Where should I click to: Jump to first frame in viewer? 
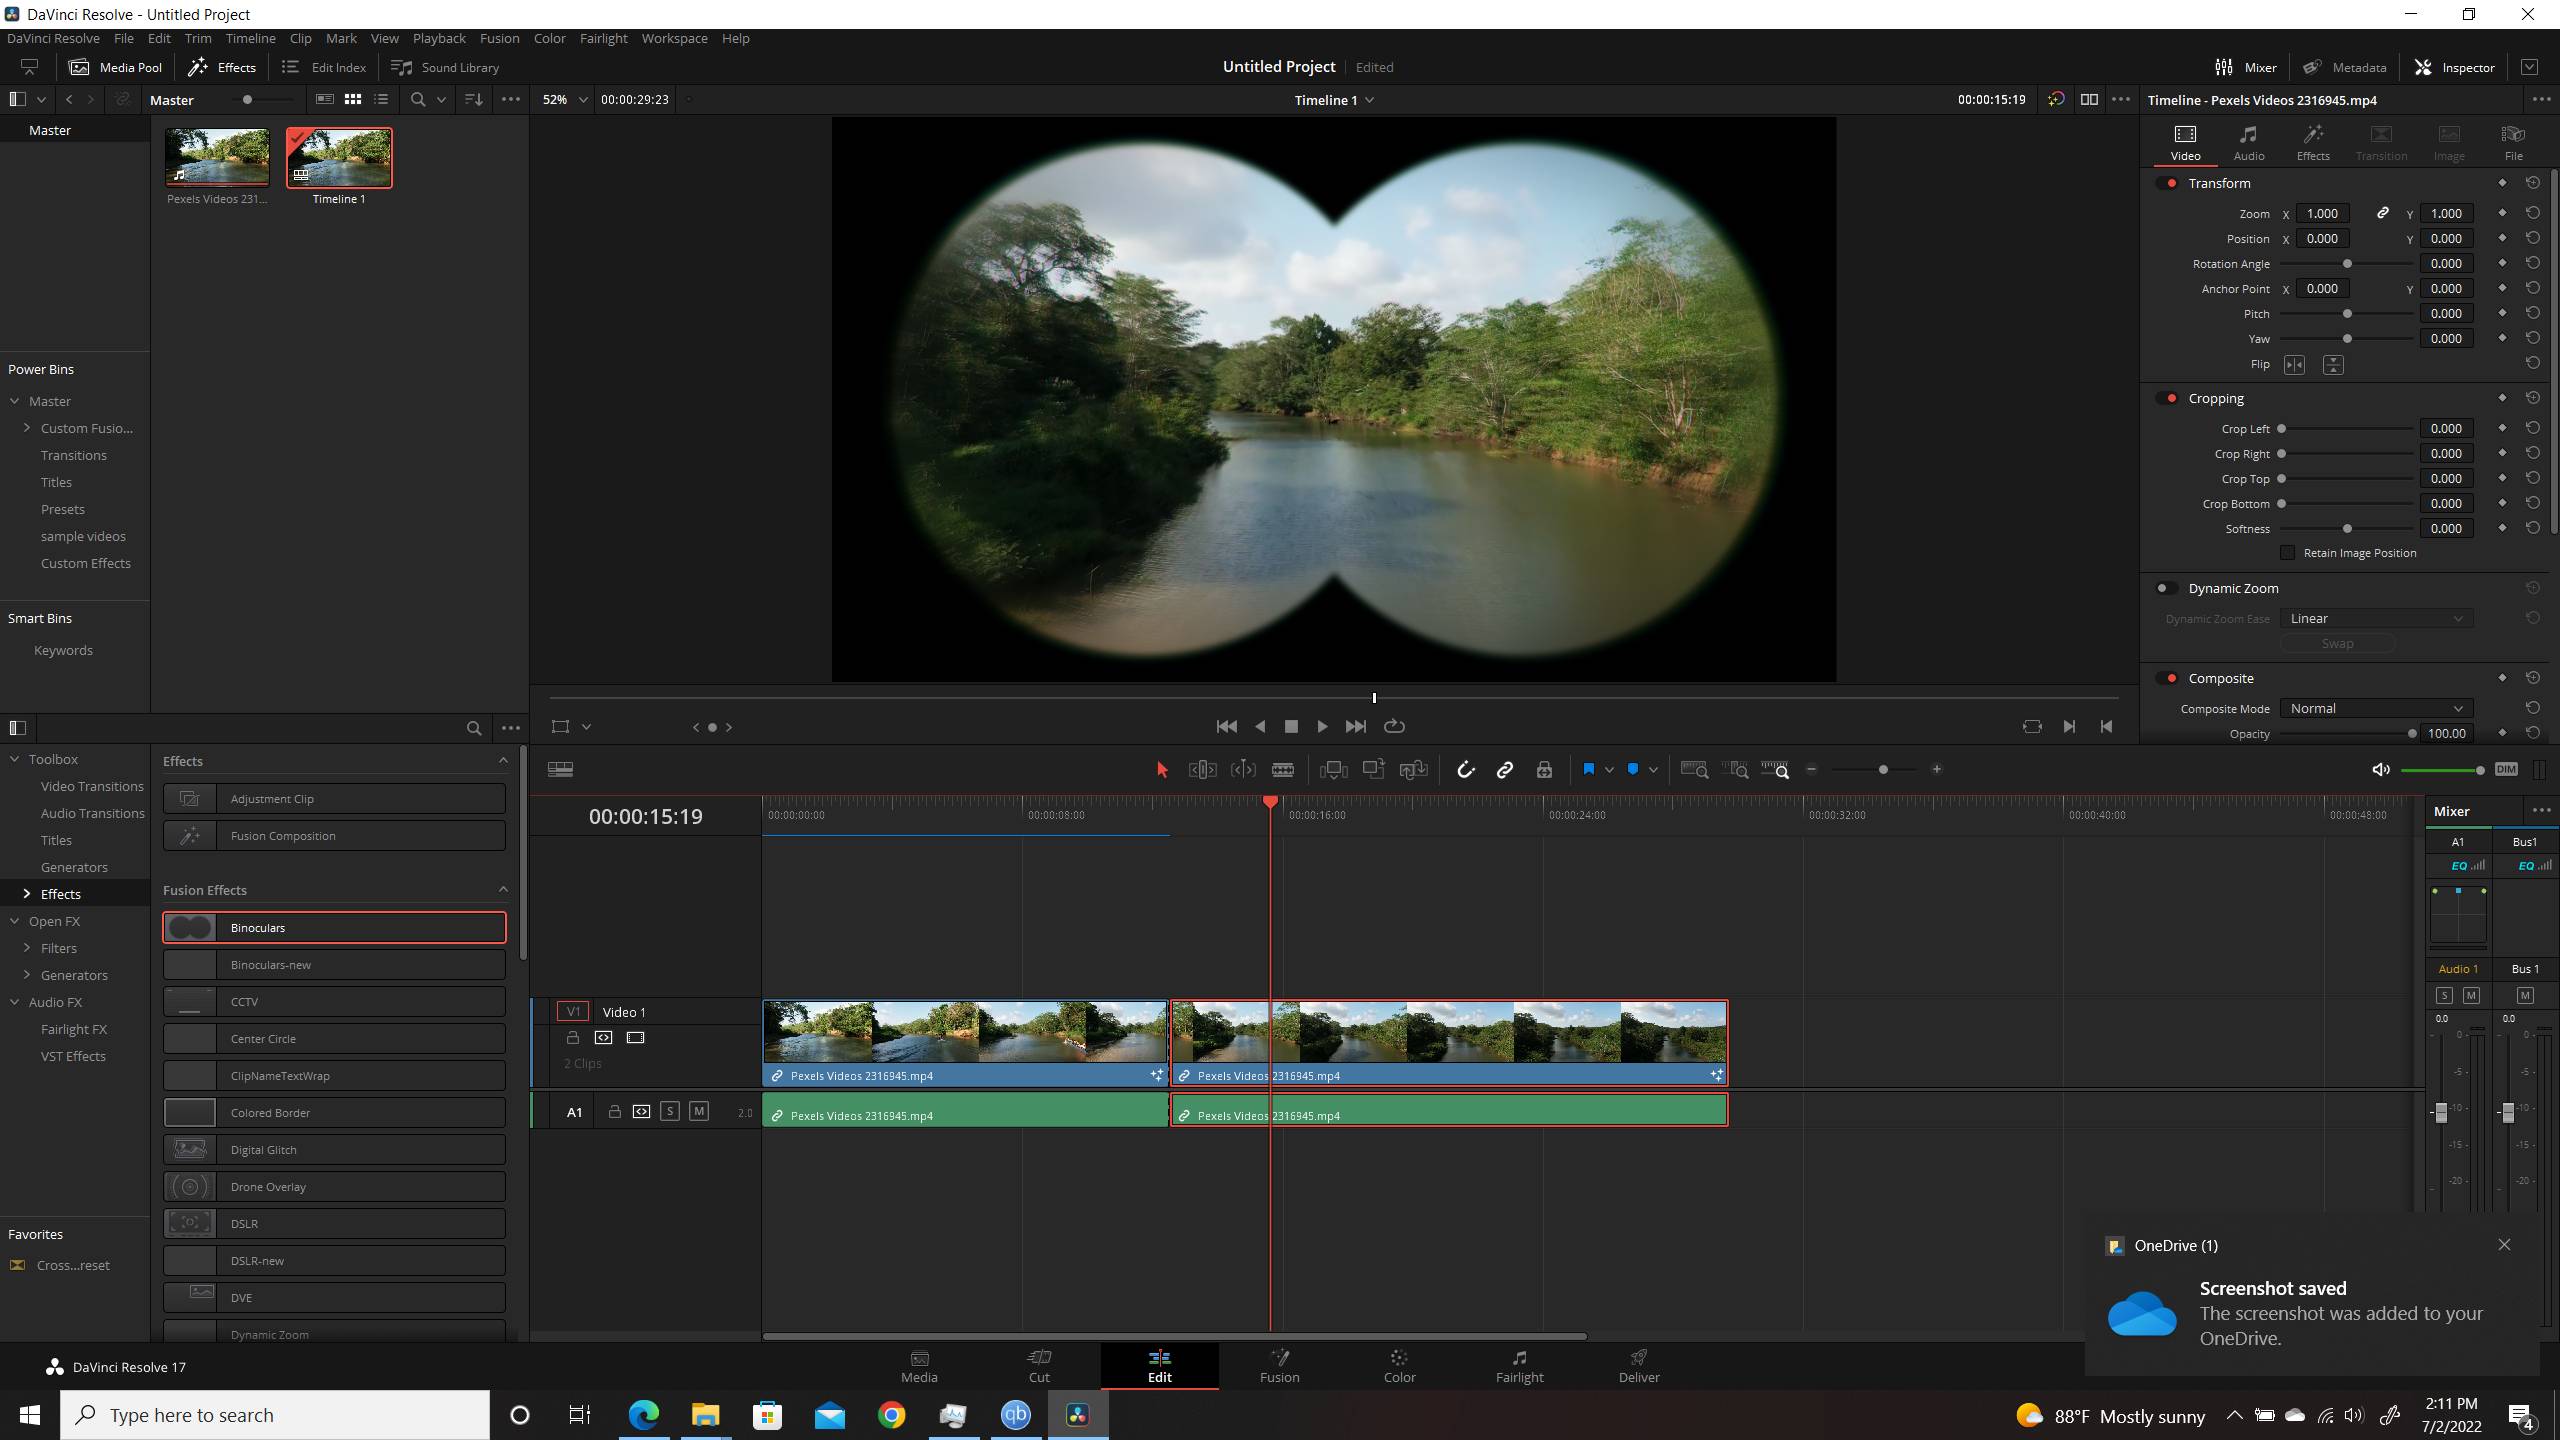click(x=1226, y=726)
